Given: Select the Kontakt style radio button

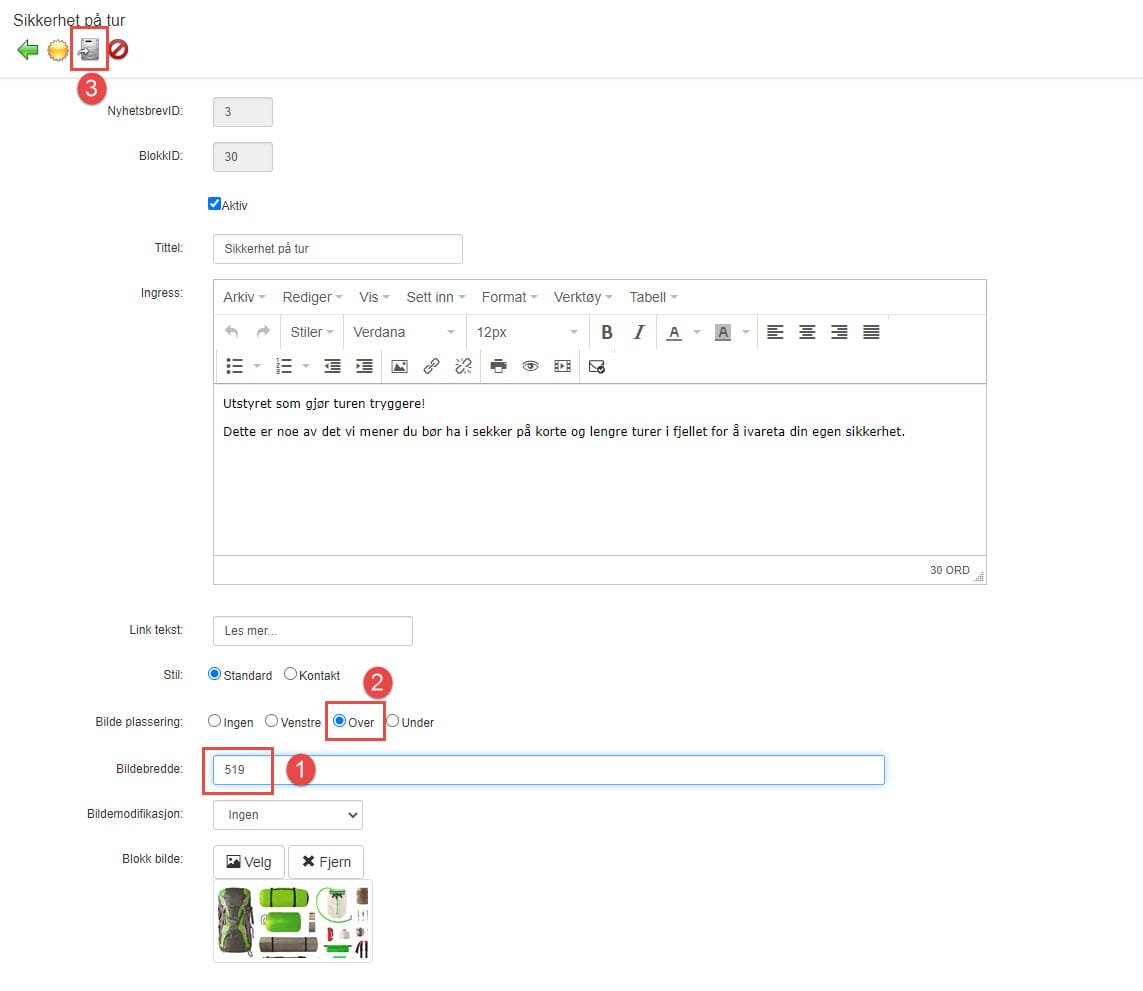Looking at the screenshot, I should coord(290,674).
